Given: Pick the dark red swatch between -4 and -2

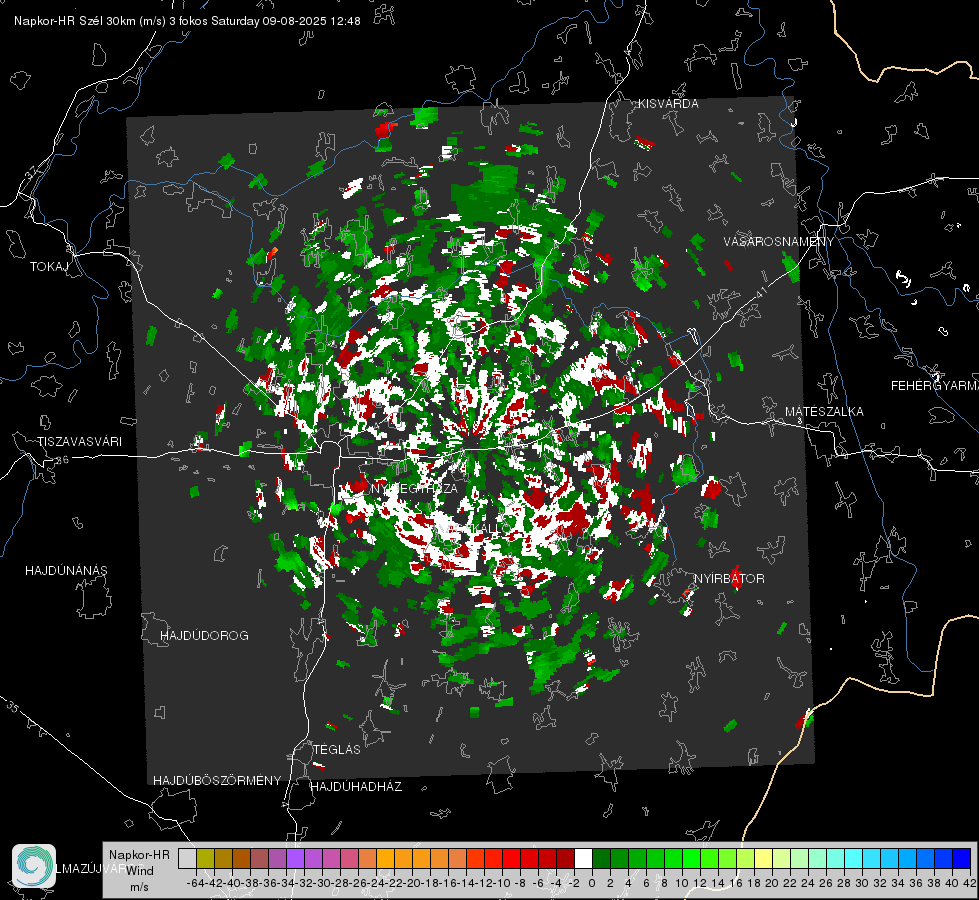Looking at the screenshot, I should 565,858.
